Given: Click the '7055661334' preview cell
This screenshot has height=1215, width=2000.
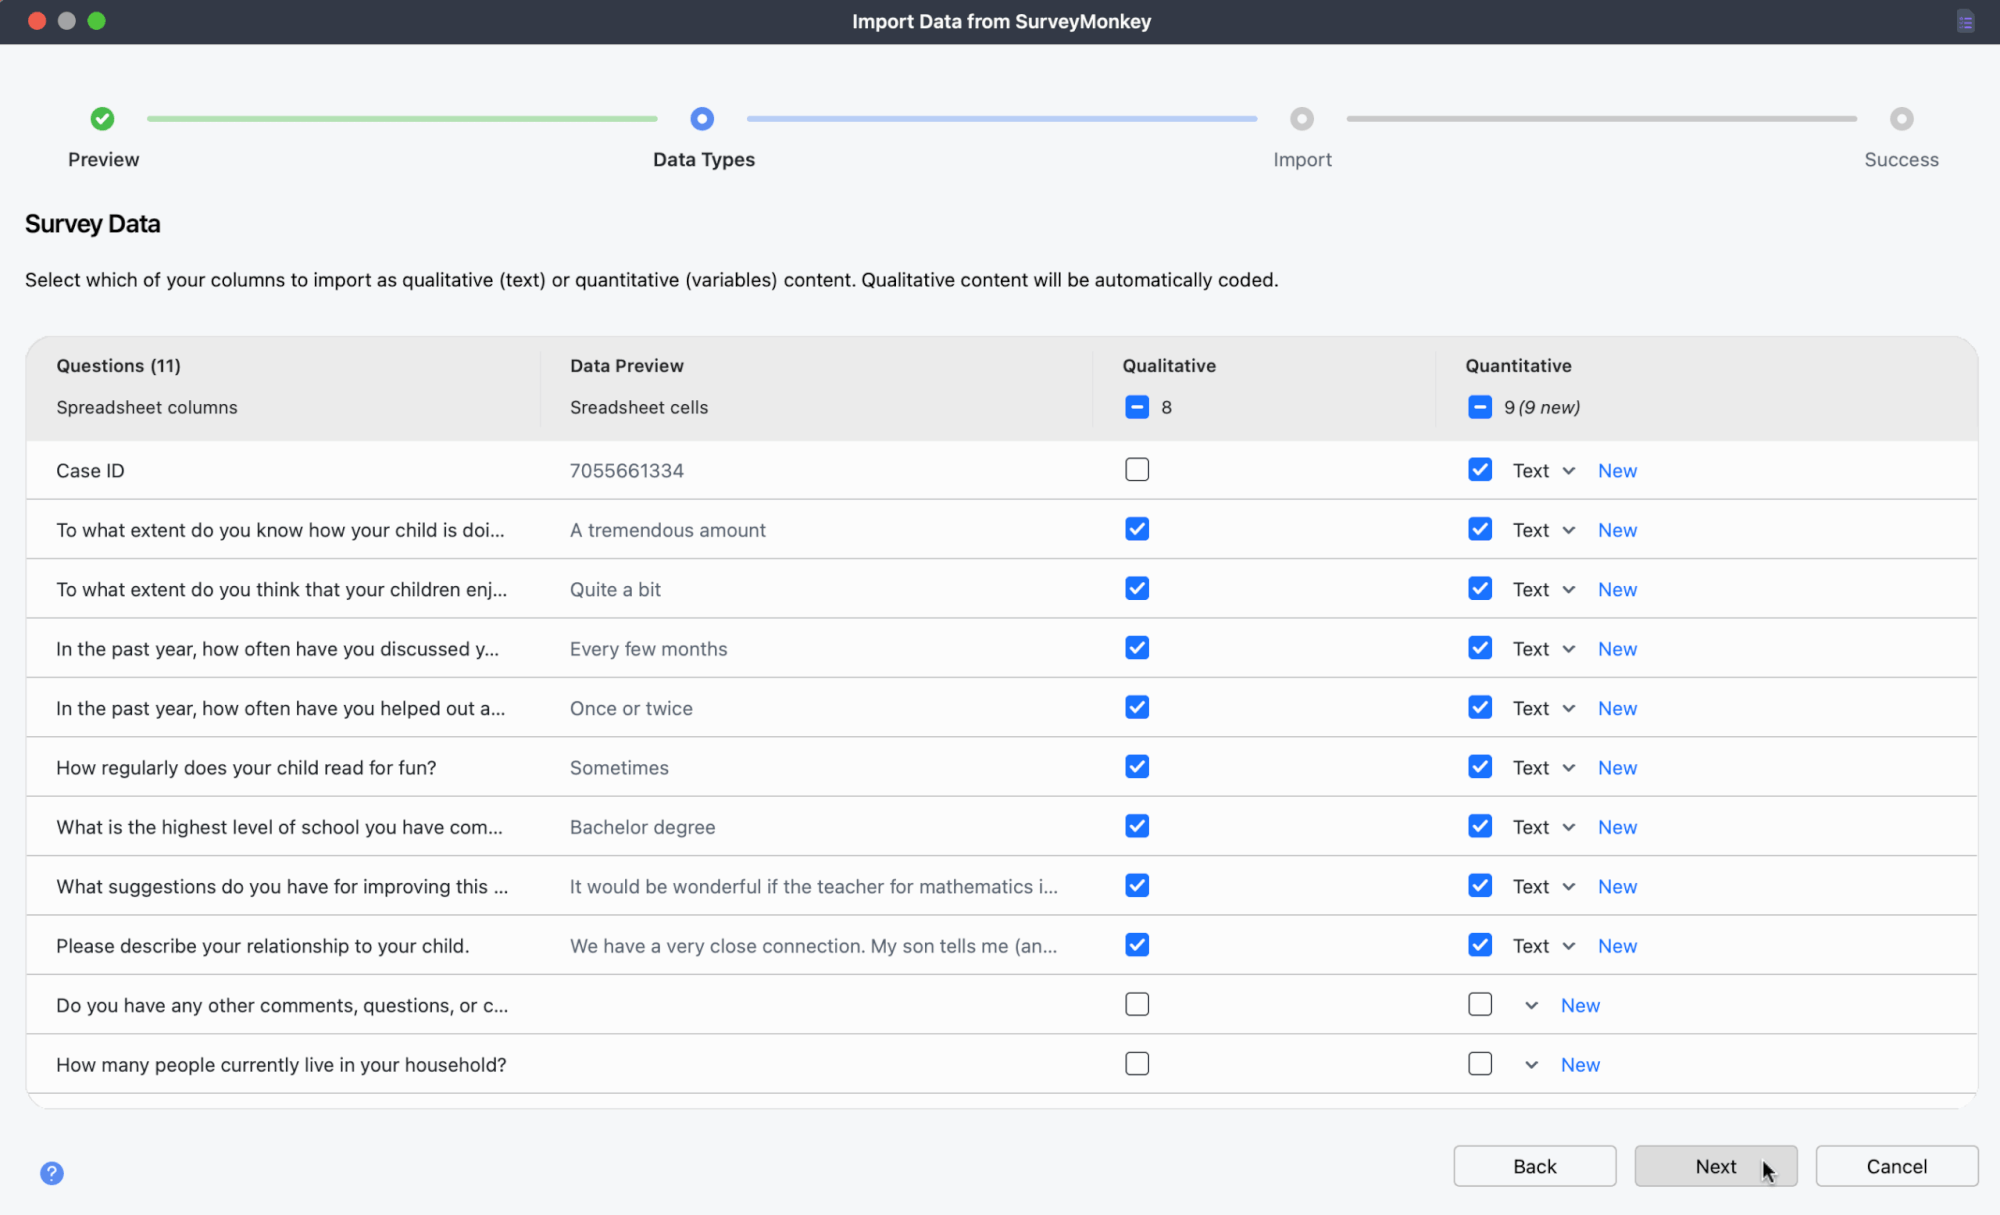Looking at the screenshot, I should (627, 471).
